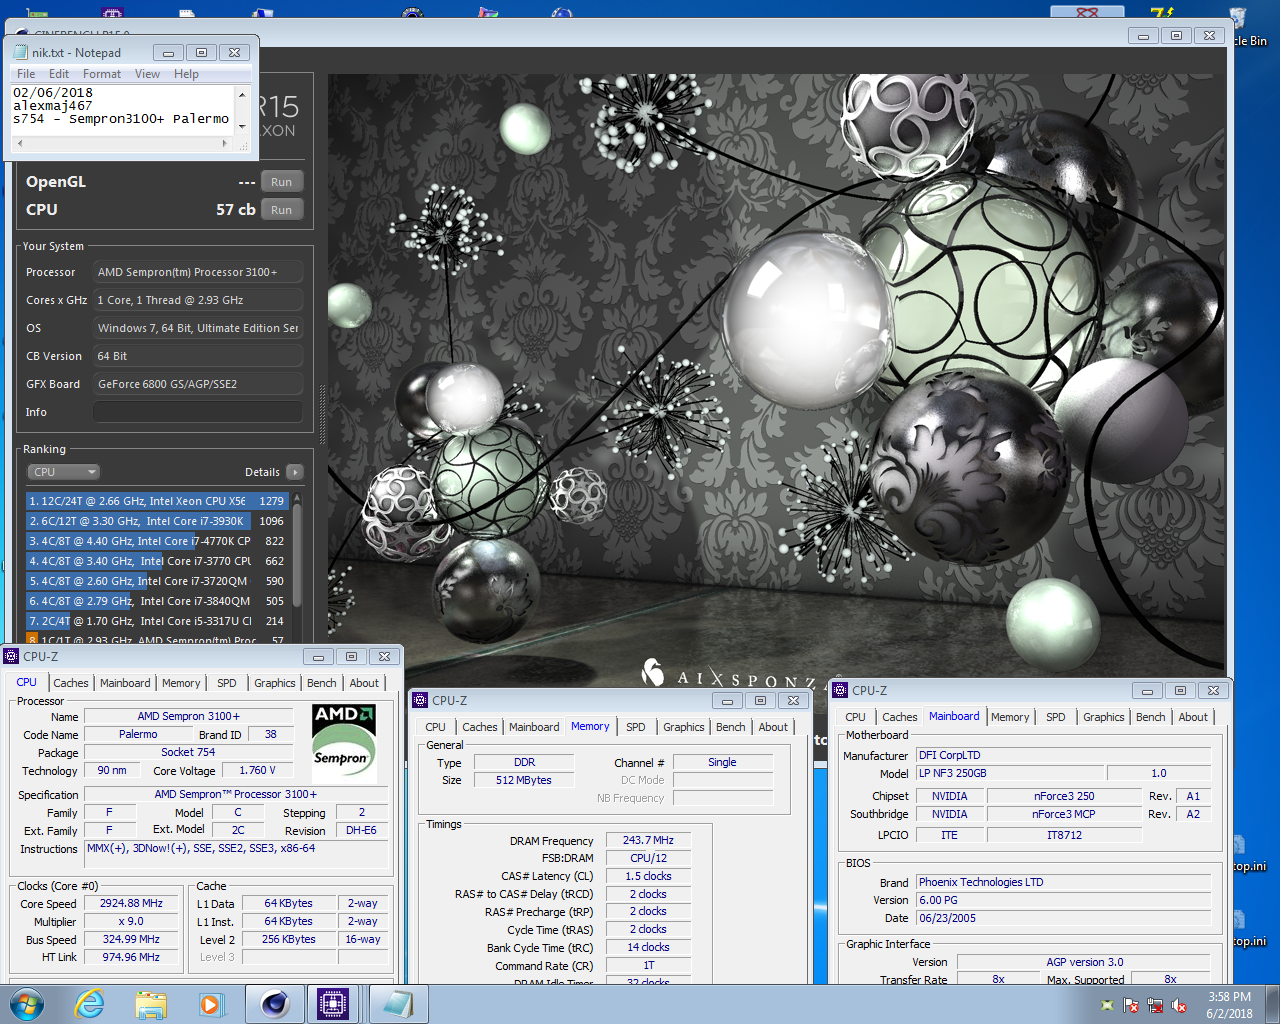The image size is (1280, 1024).
Task: Select the Caches tab in the middle CPU-Z window
Action: click(x=480, y=727)
